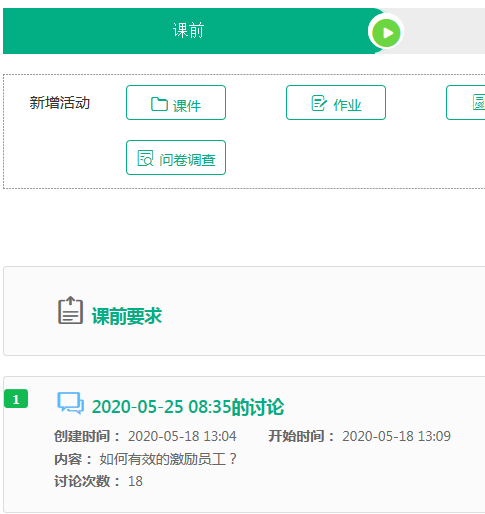Open the 2020-05-25 08:35的讨论 link
Screen dimensions: 485x514
click(188, 407)
